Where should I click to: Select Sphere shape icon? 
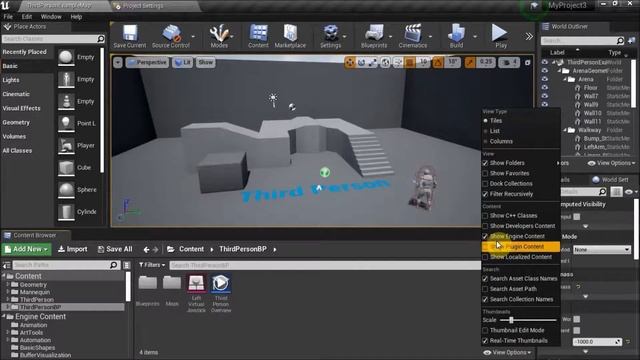pos(66,189)
